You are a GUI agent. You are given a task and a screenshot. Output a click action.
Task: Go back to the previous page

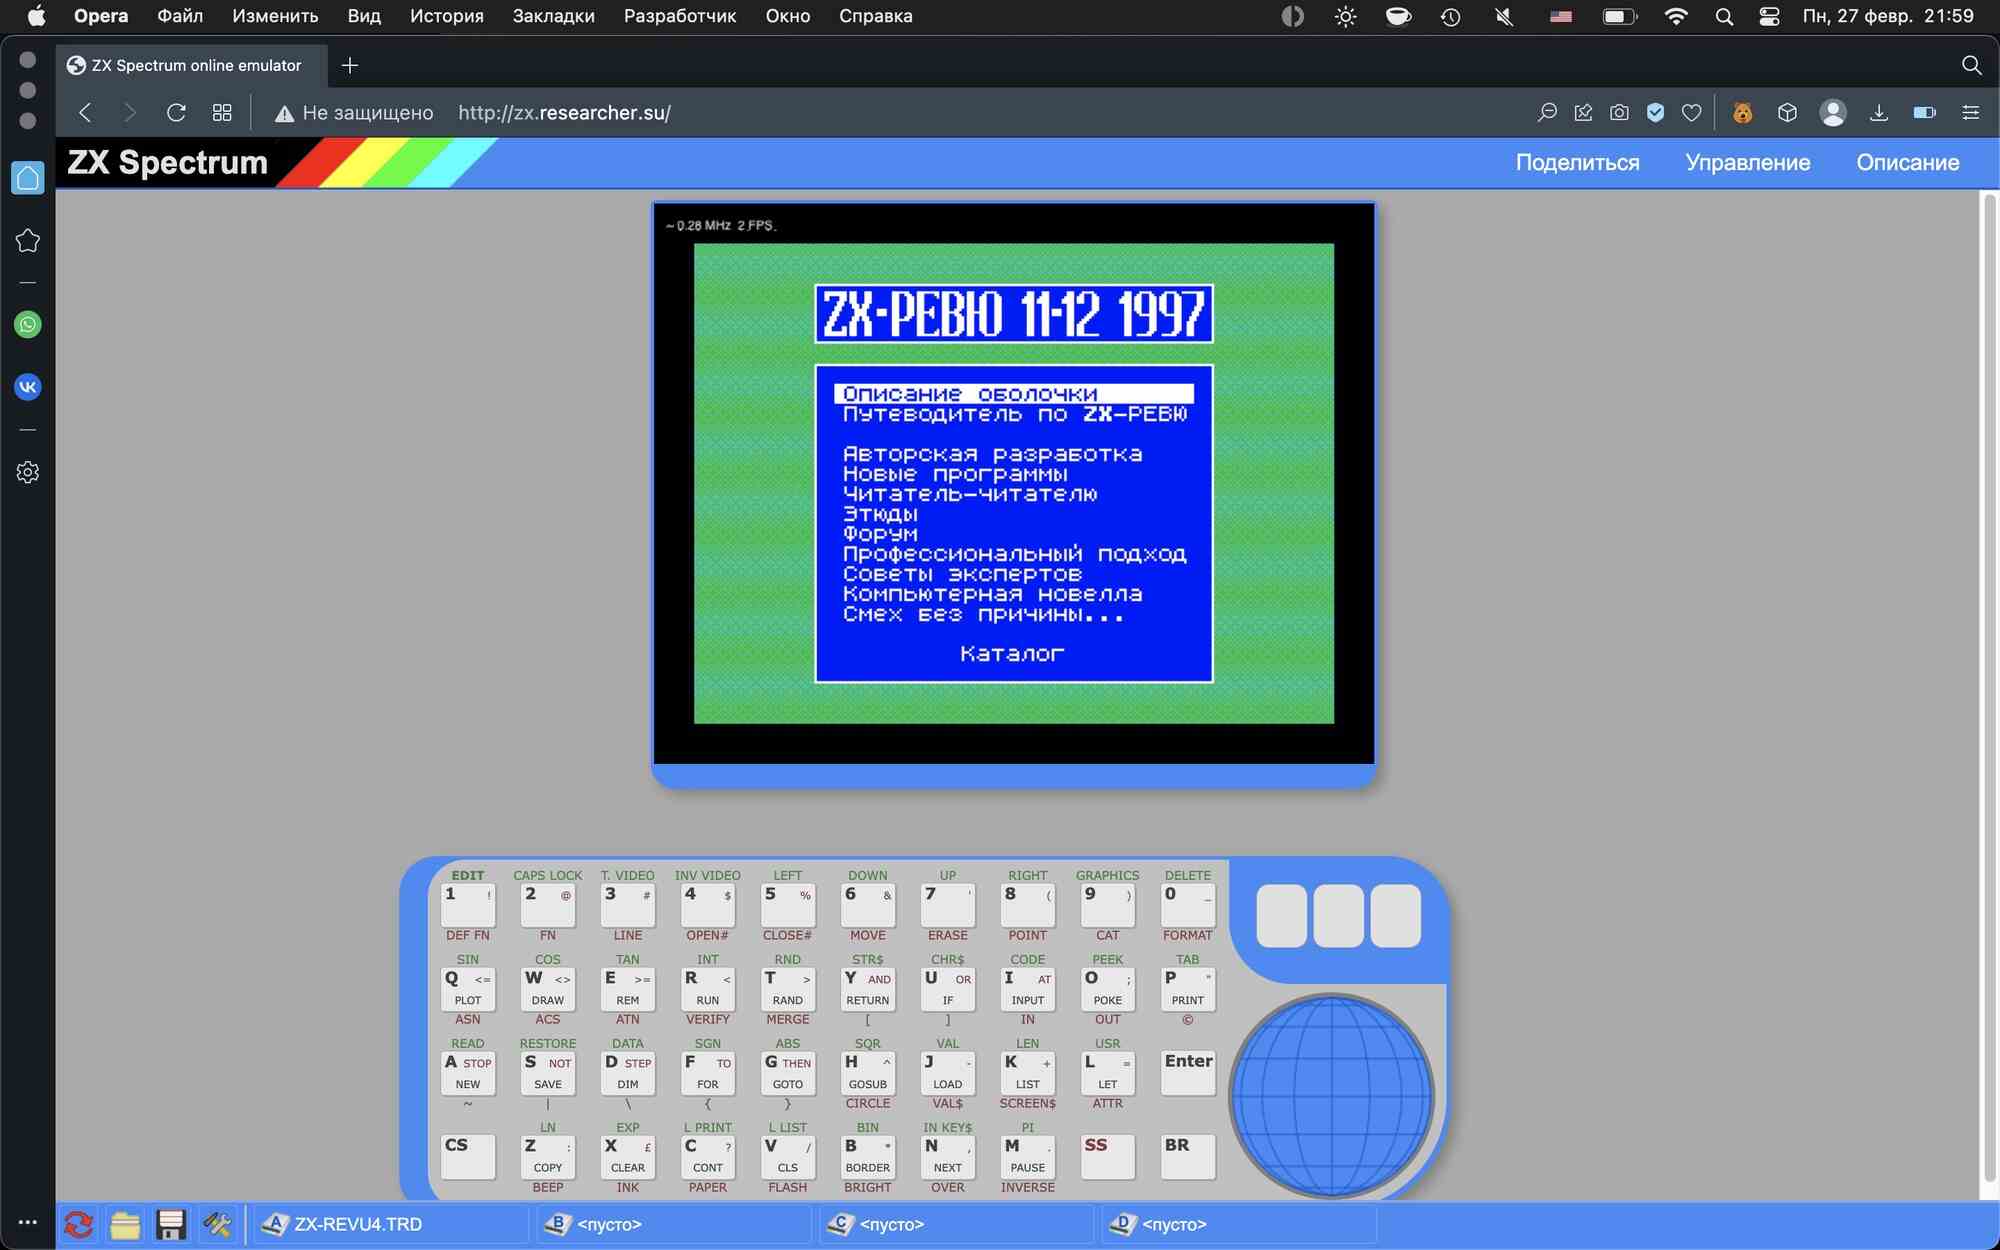(85, 113)
